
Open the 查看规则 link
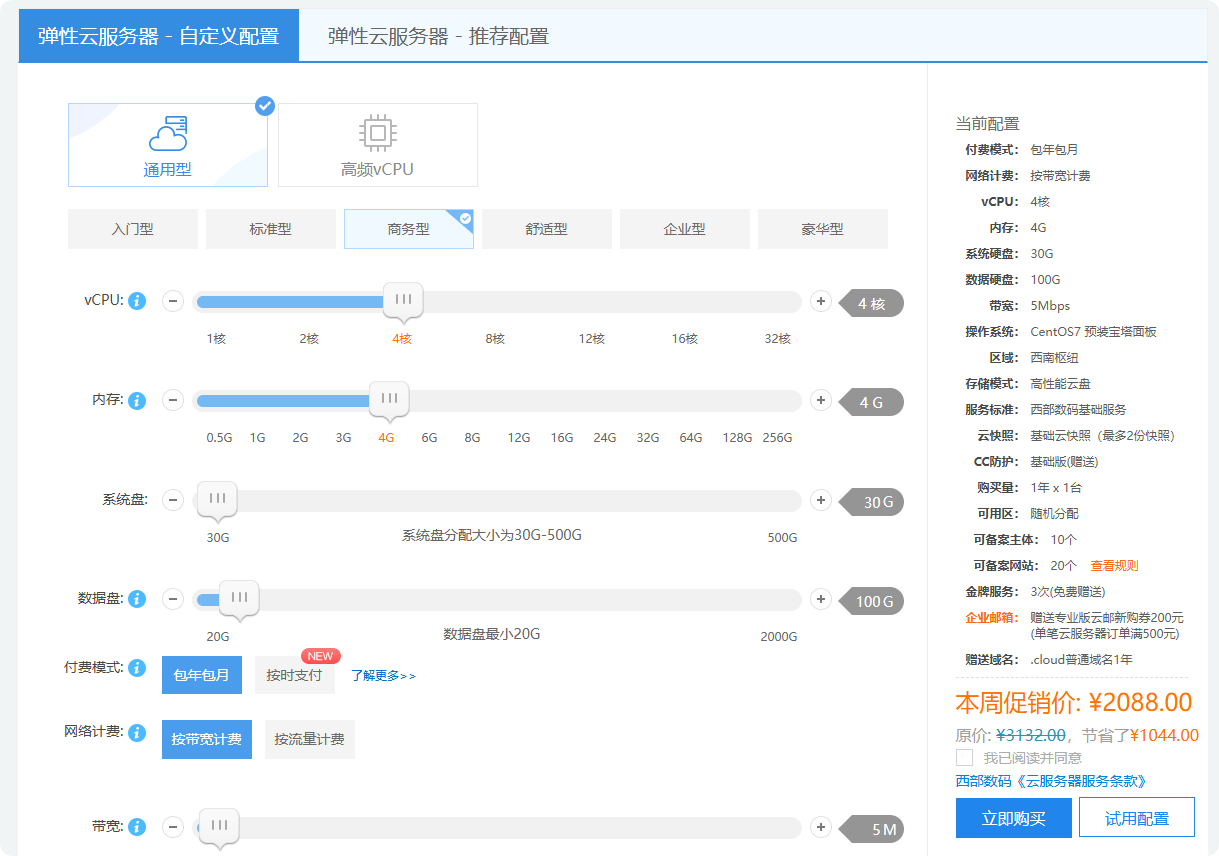tap(1114, 565)
